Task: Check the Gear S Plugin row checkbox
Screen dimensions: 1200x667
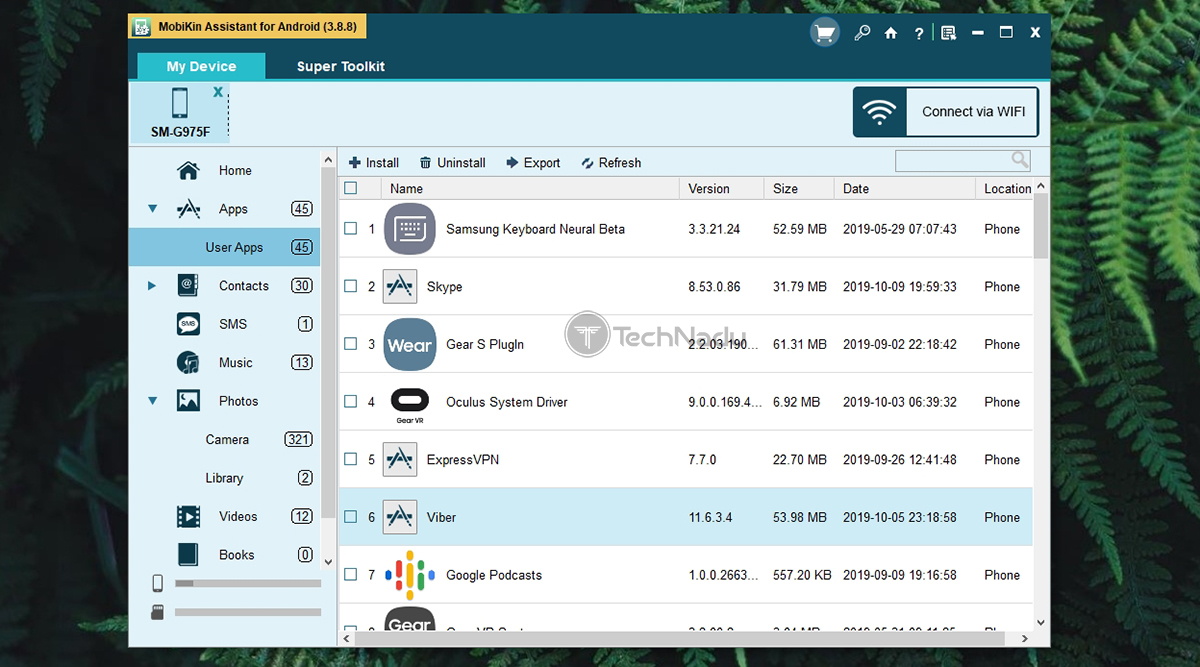Action: click(x=350, y=344)
